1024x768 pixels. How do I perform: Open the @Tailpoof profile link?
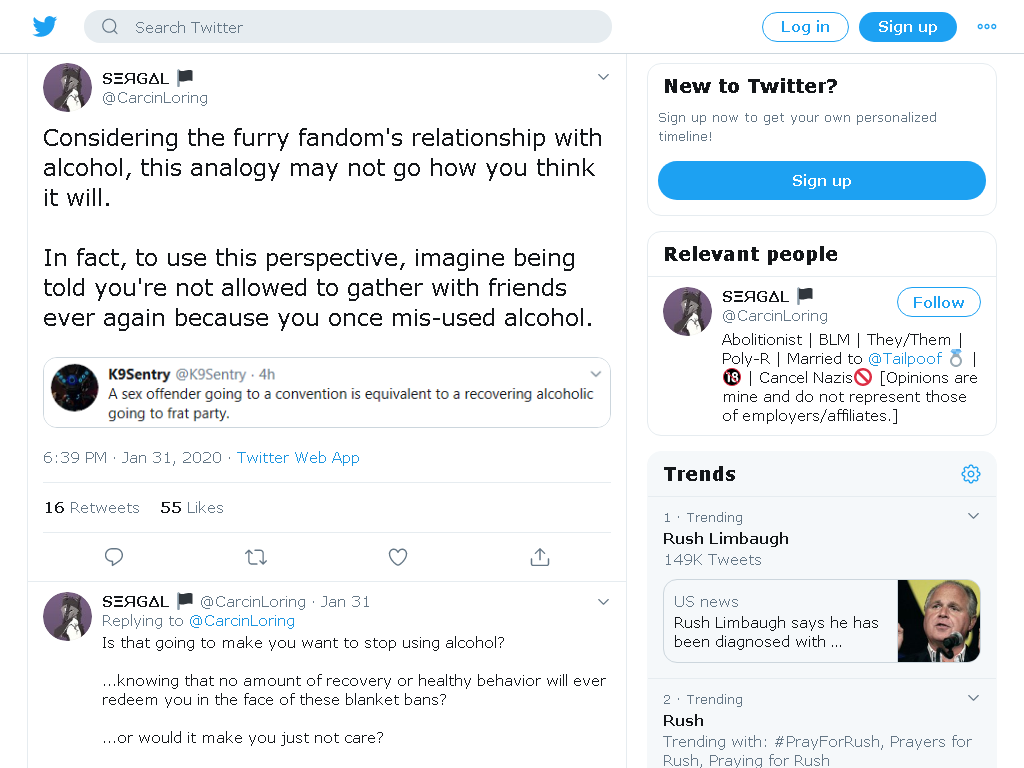point(904,359)
